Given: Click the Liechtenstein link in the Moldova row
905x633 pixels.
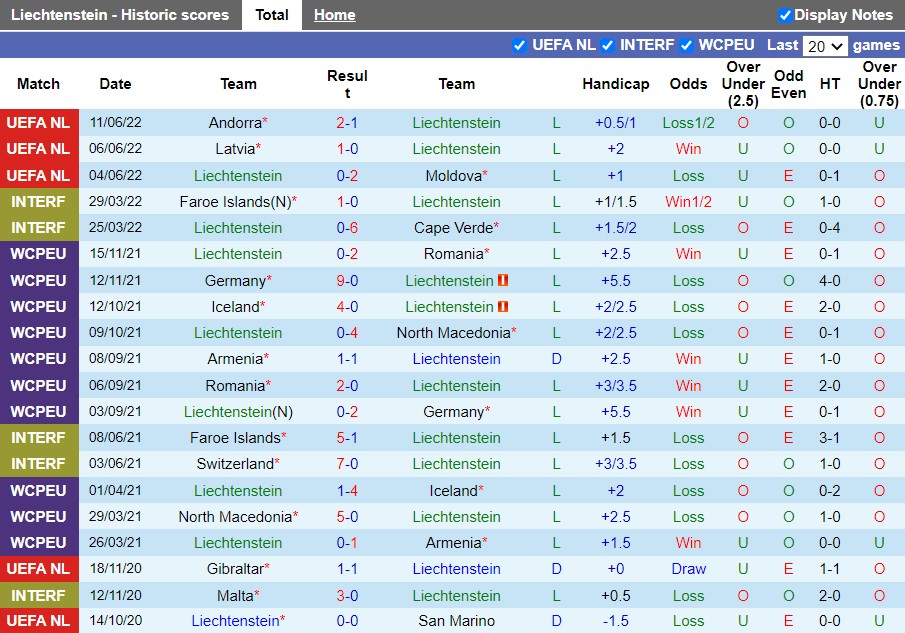Looking at the screenshot, I should [x=238, y=175].
